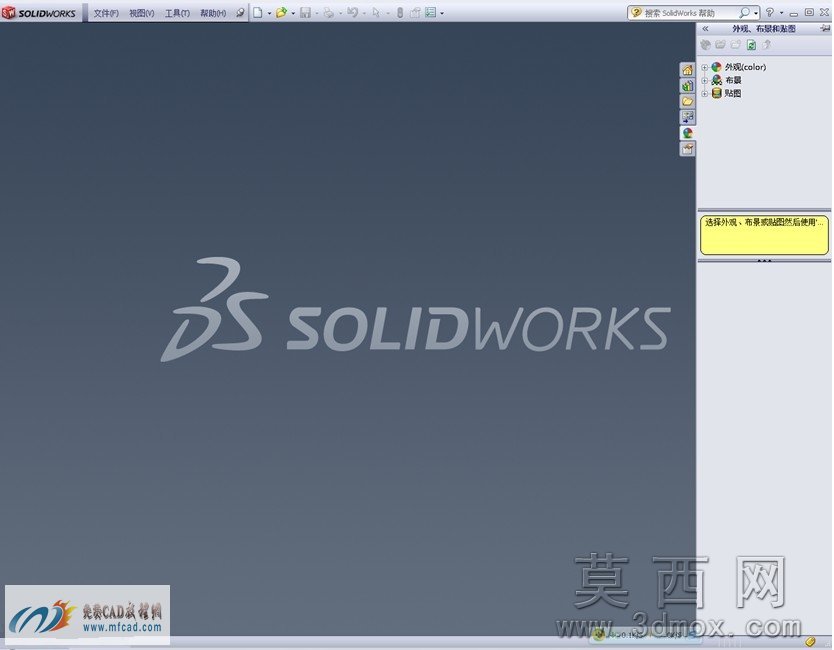Open the View Palette tab icon
This screenshot has height=650, width=834.
688,117
